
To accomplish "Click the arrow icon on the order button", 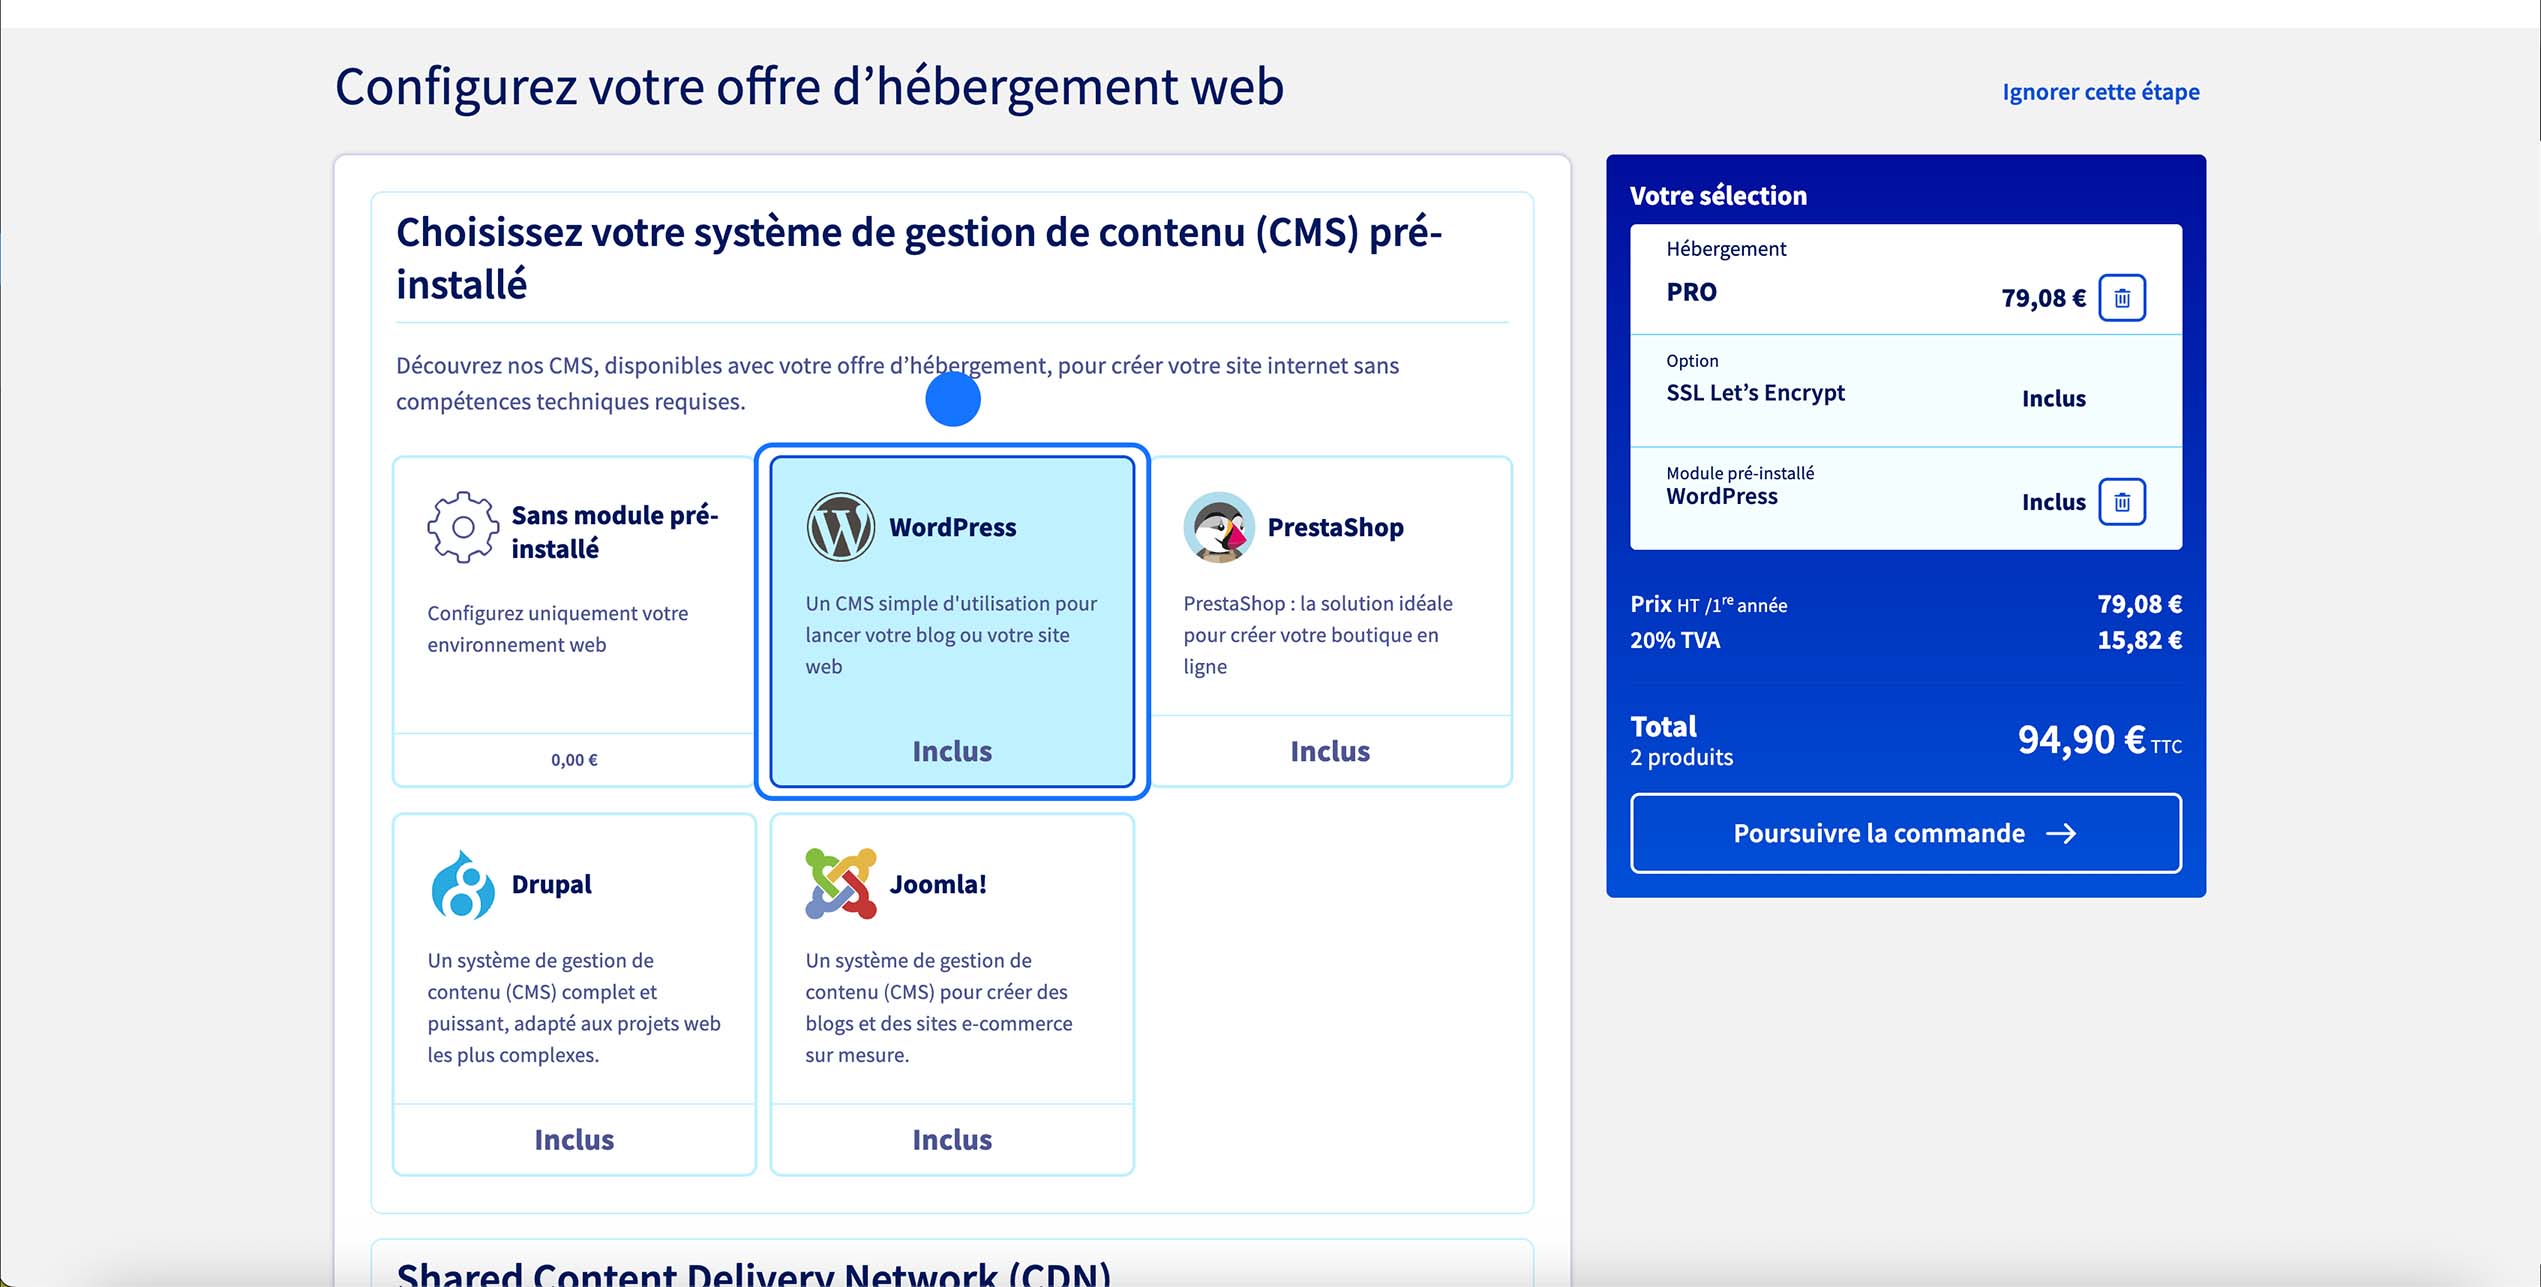I will [x=2061, y=833].
